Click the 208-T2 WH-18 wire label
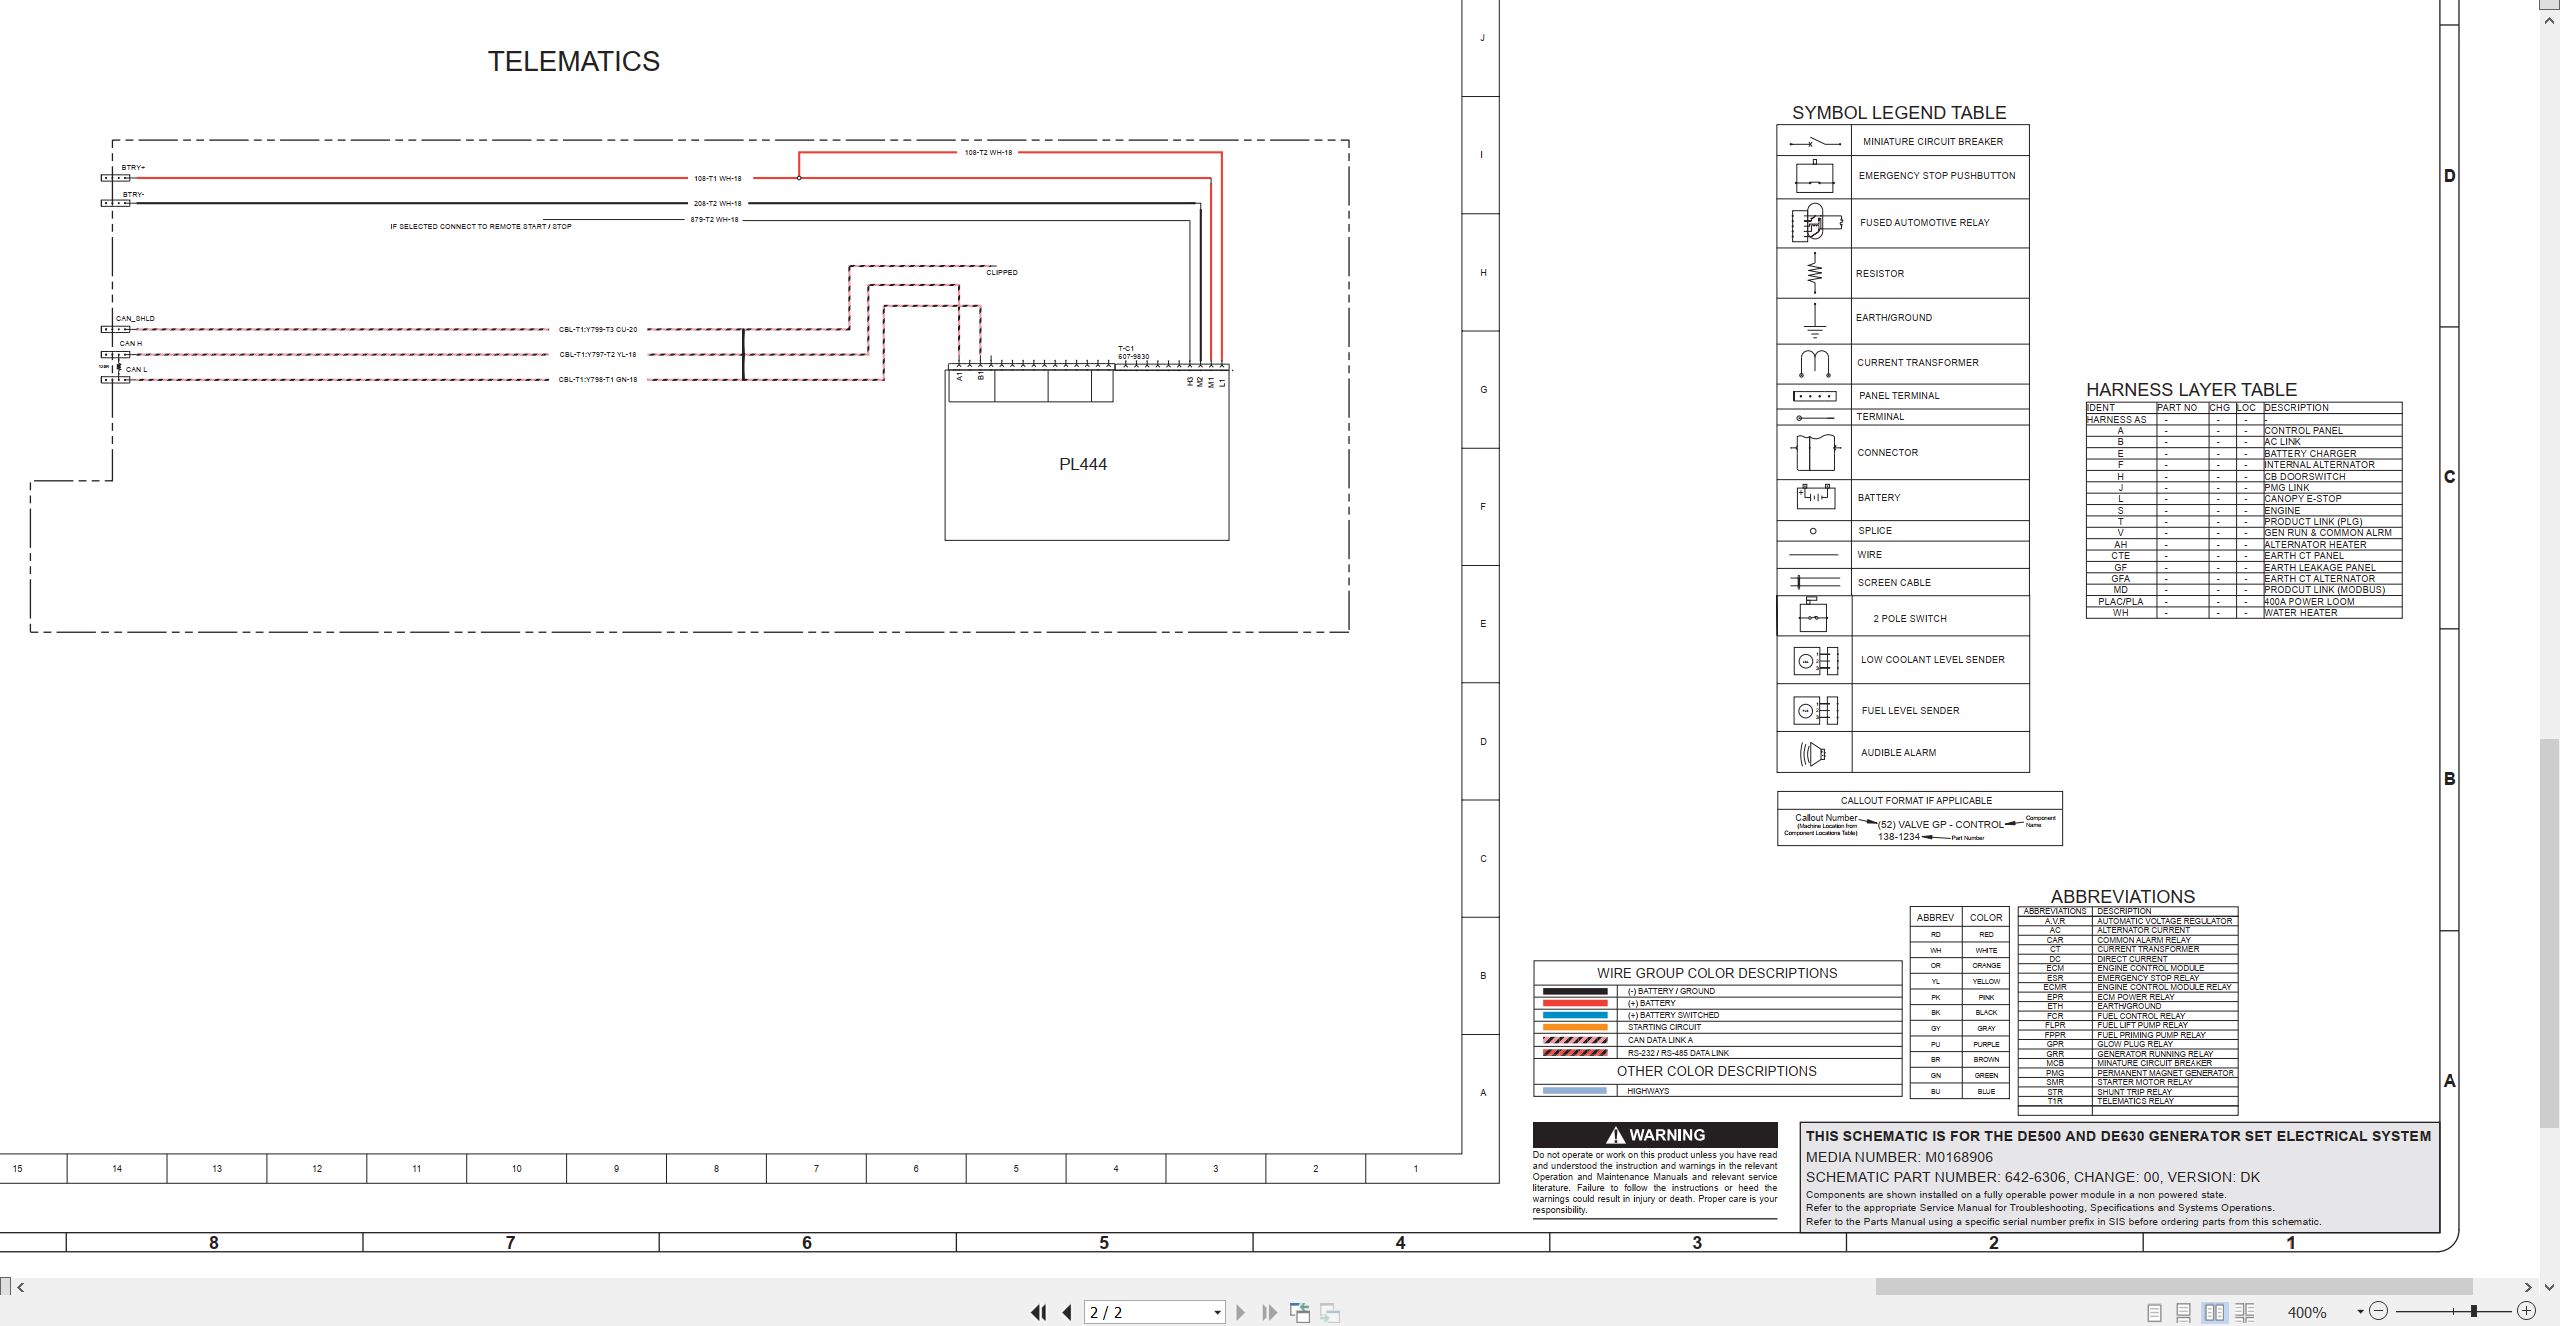2560x1326 pixels. click(718, 204)
